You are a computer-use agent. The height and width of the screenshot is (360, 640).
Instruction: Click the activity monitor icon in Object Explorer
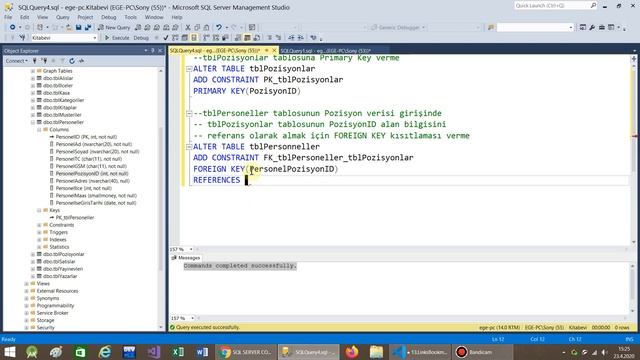pyautogui.click(x=82, y=61)
